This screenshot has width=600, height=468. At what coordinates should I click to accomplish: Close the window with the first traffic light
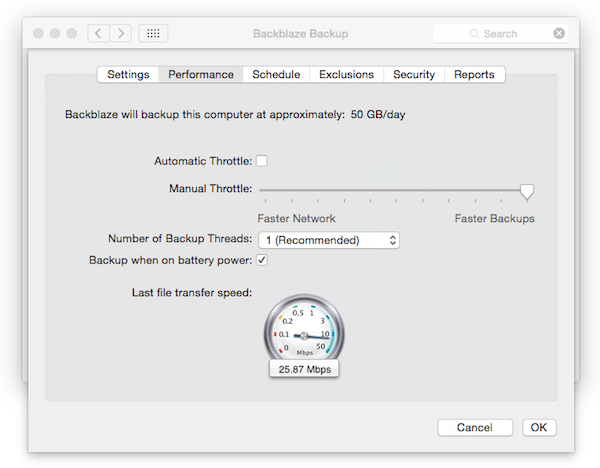(x=38, y=33)
